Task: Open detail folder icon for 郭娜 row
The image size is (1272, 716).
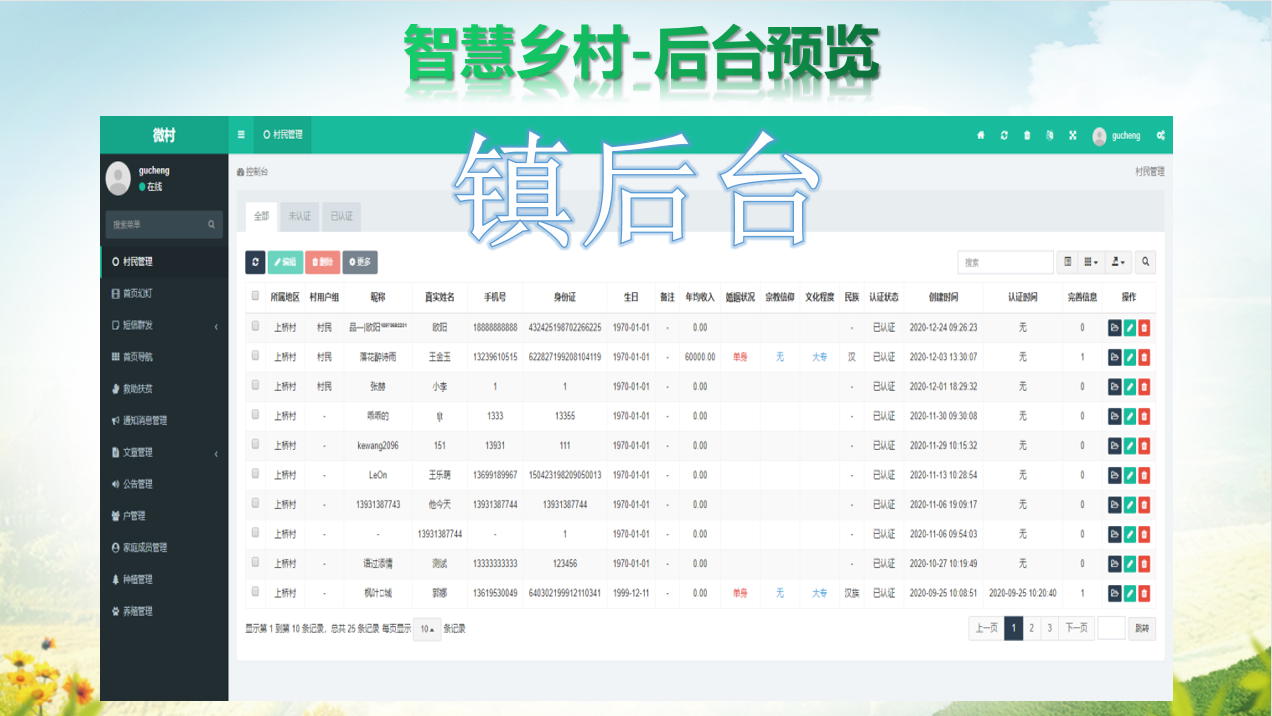Action: point(1115,593)
